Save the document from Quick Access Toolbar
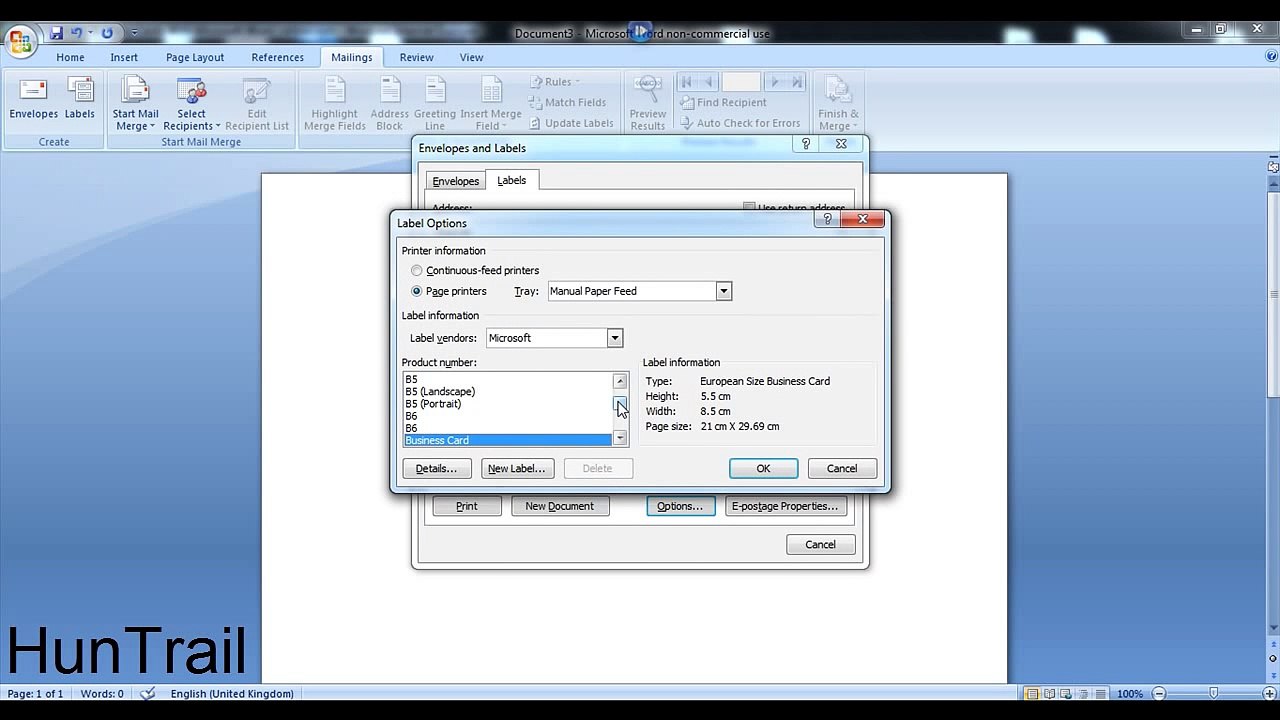Viewport: 1280px width, 720px height. point(56,33)
